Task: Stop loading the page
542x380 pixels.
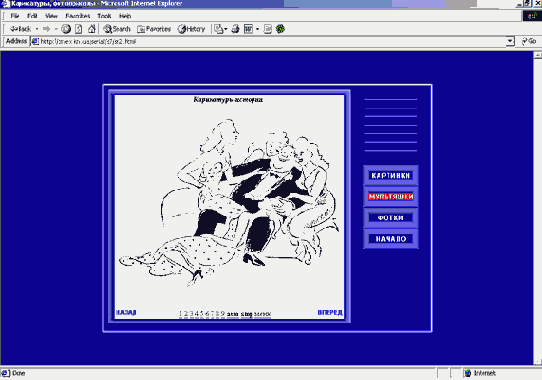Action: (x=66, y=29)
